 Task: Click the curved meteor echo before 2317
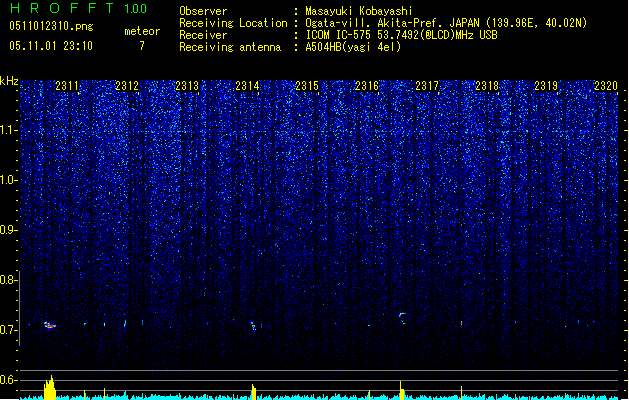coord(402,317)
